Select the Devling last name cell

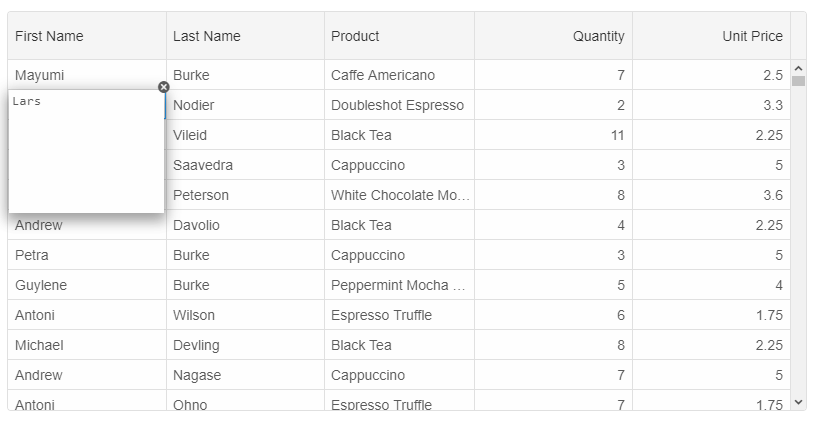click(x=245, y=345)
